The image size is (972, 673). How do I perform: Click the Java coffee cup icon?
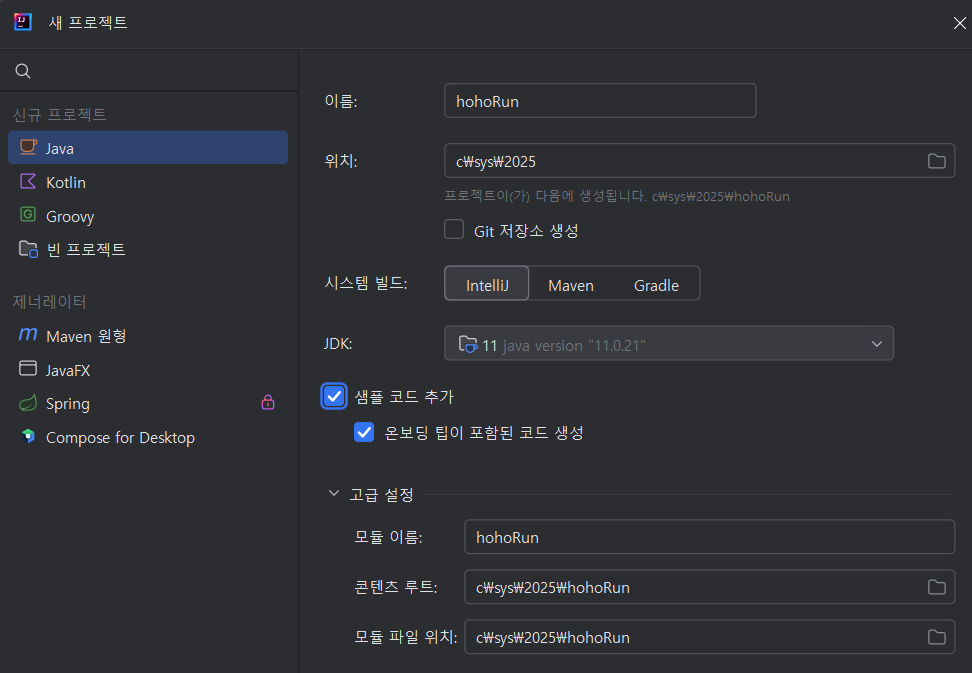coord(28,147)
